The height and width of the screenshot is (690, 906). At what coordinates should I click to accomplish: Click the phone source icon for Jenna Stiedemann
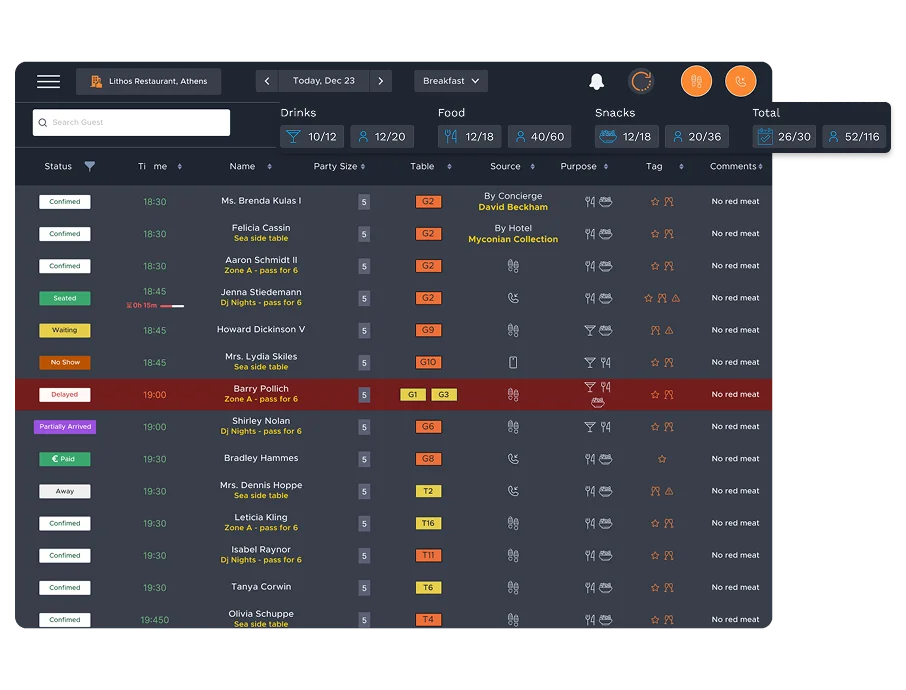point(513,298)
